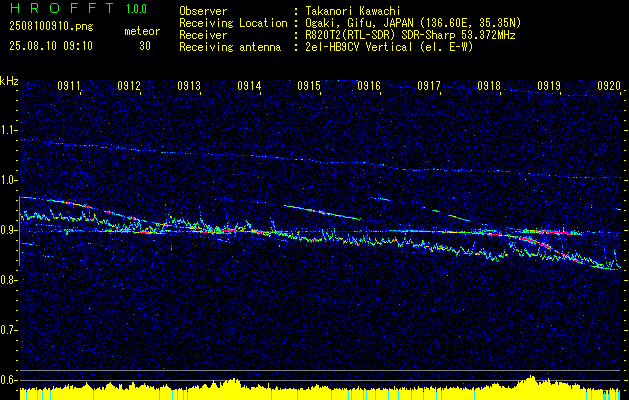
Task: Click frequency axis label 0.9
Action: (x=8, y=230)
